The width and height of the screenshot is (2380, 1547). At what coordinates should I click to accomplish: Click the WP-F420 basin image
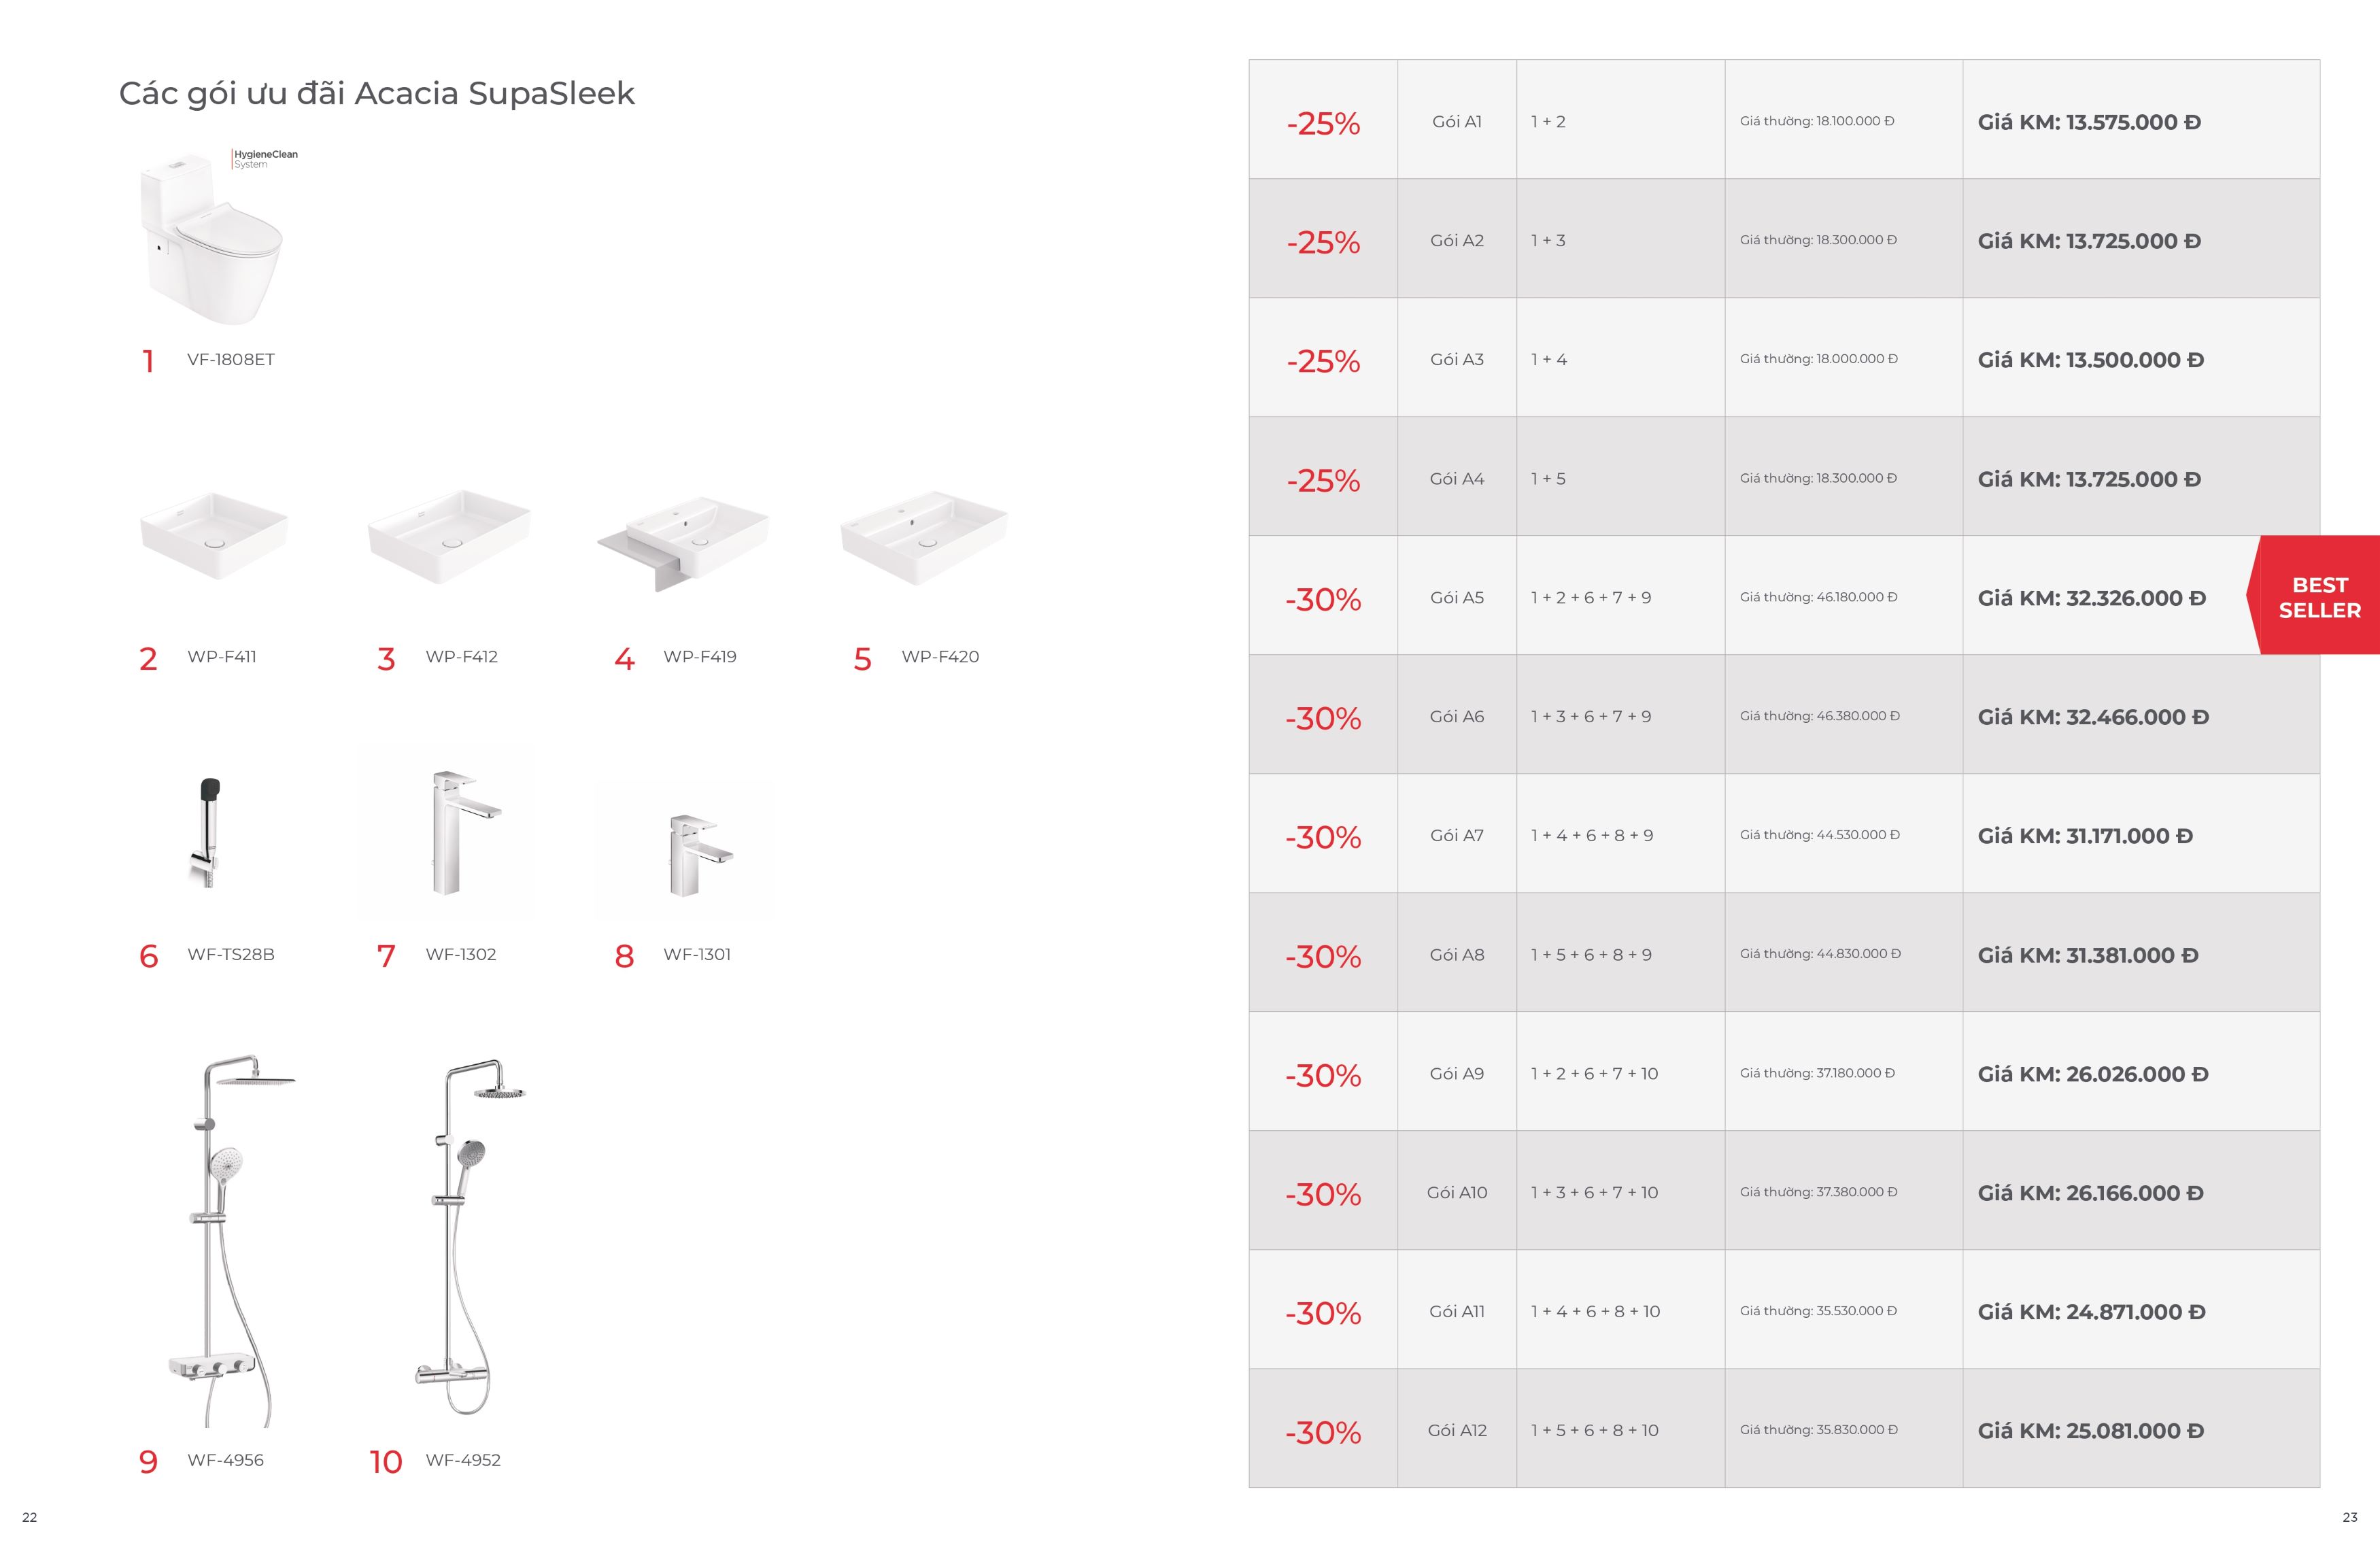point(924,538)
